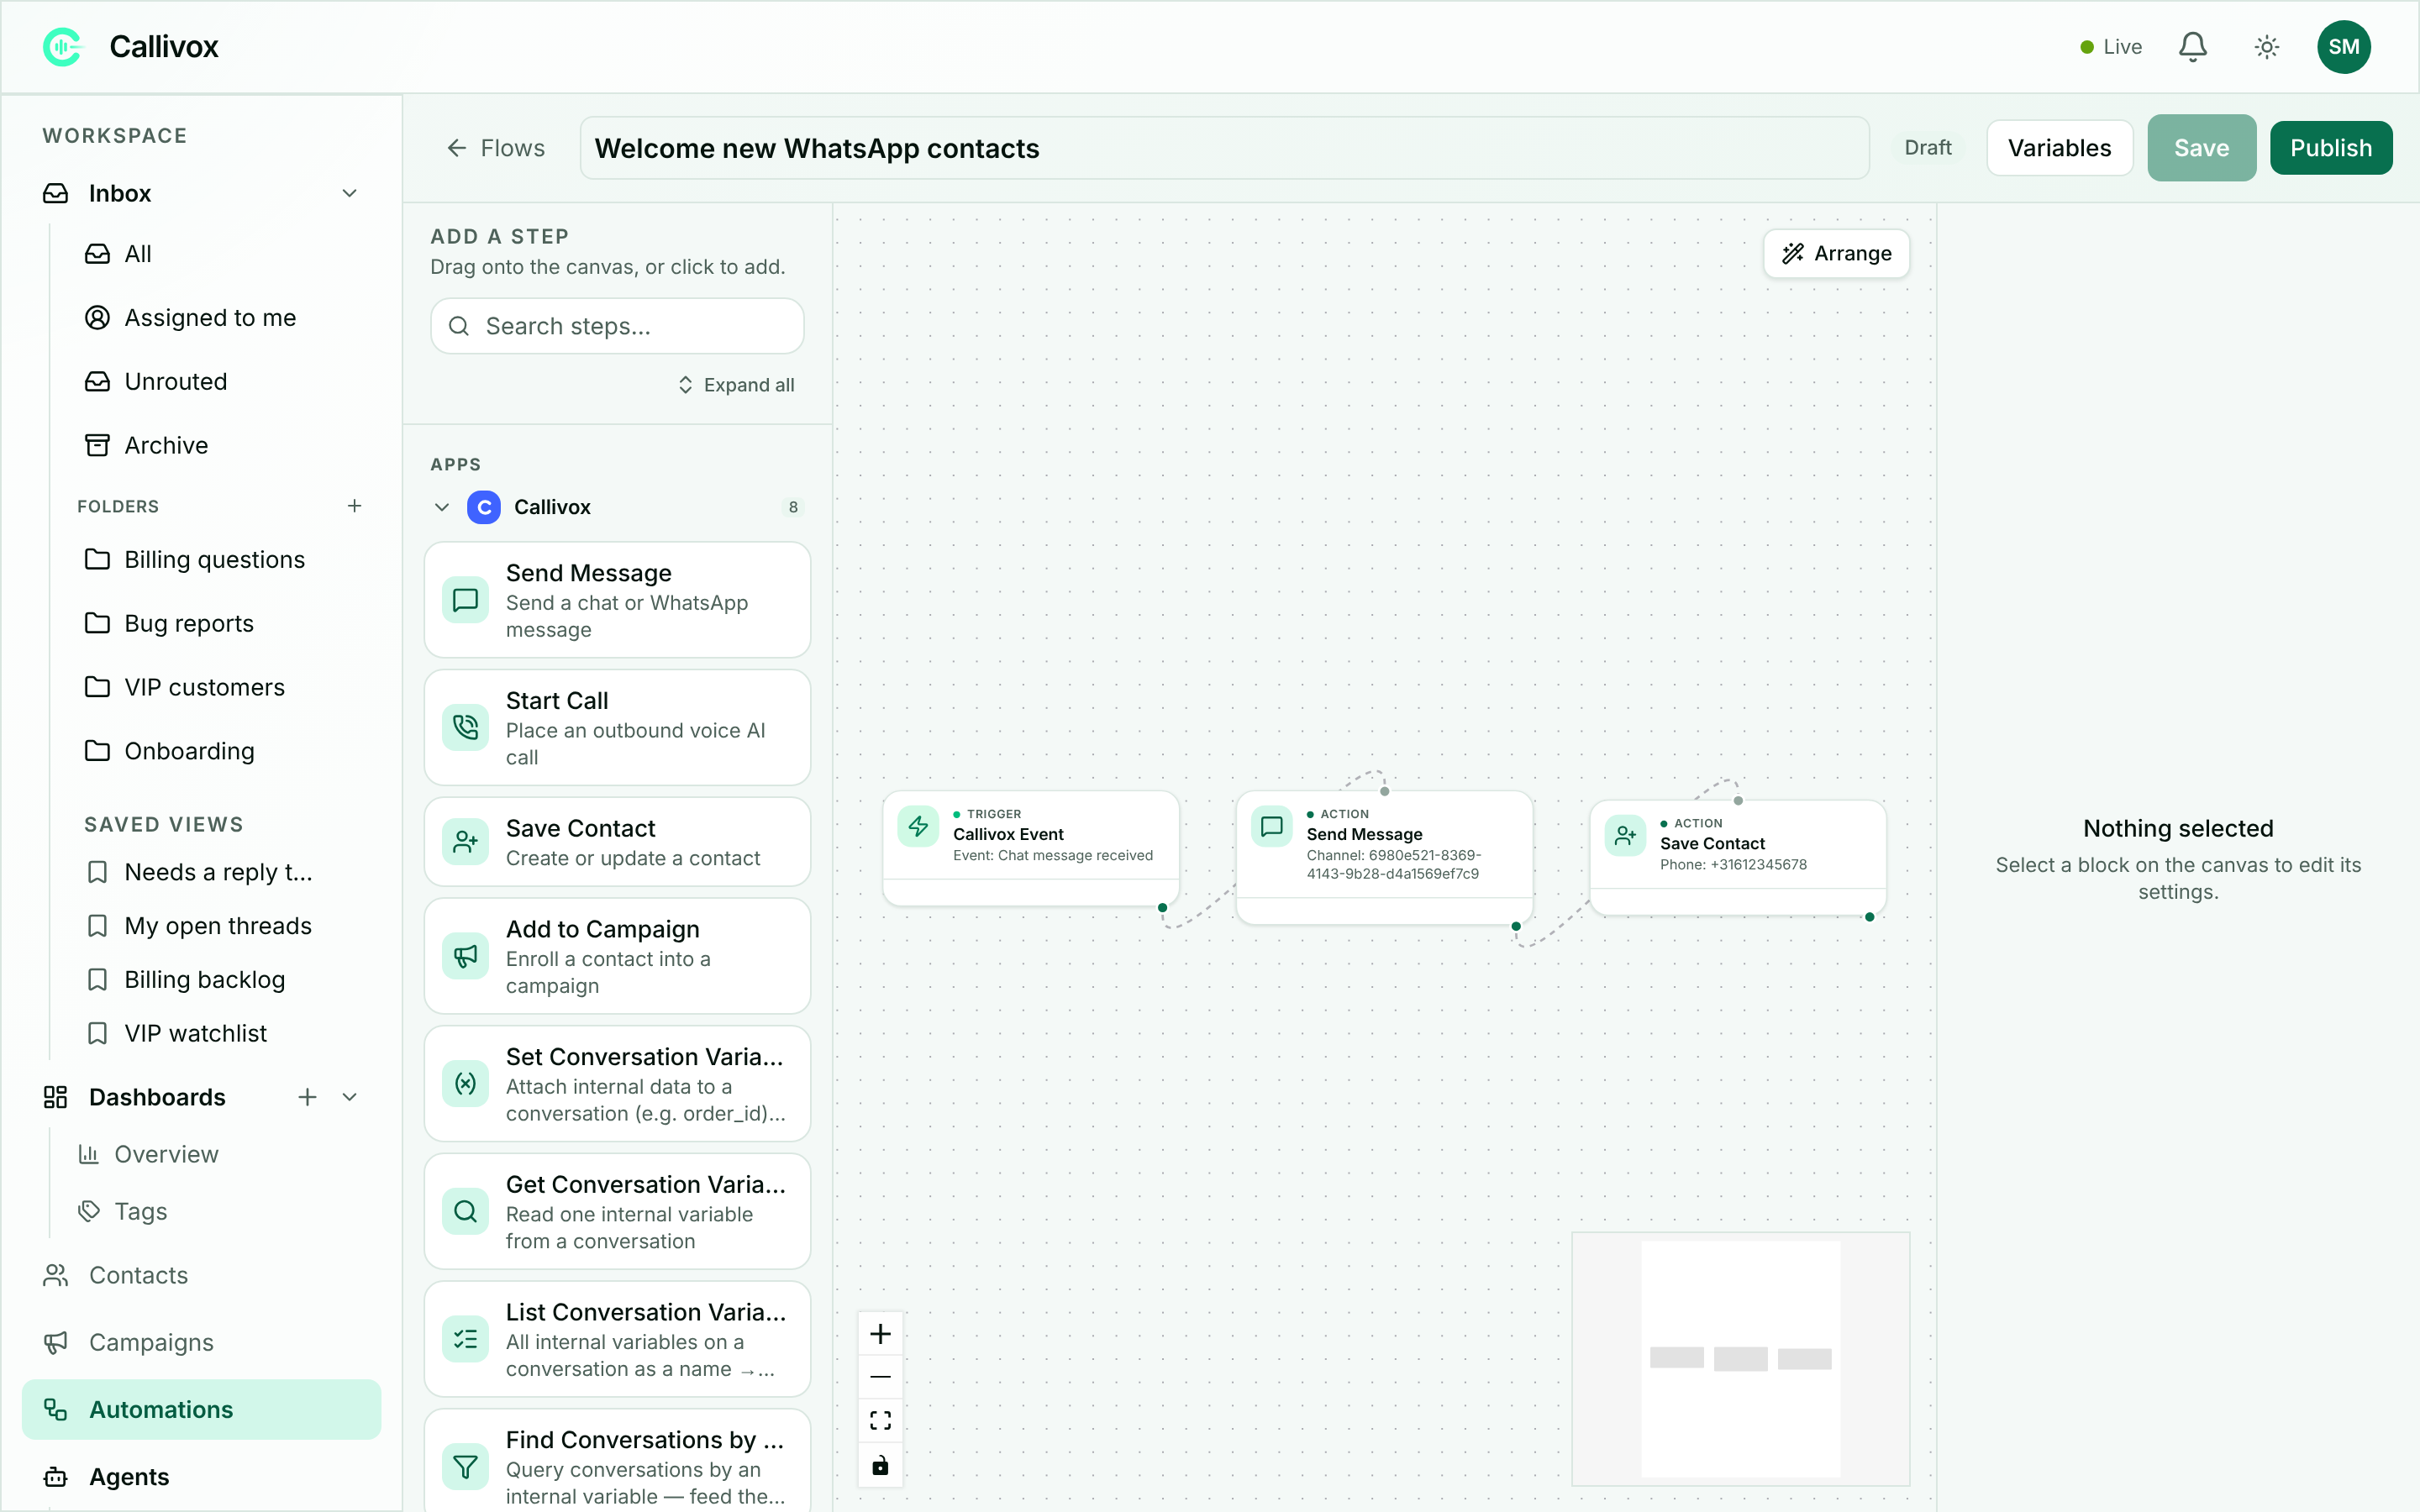Publish the flow
The height and width of the screenshot is (1512, 2420).
2330,148
